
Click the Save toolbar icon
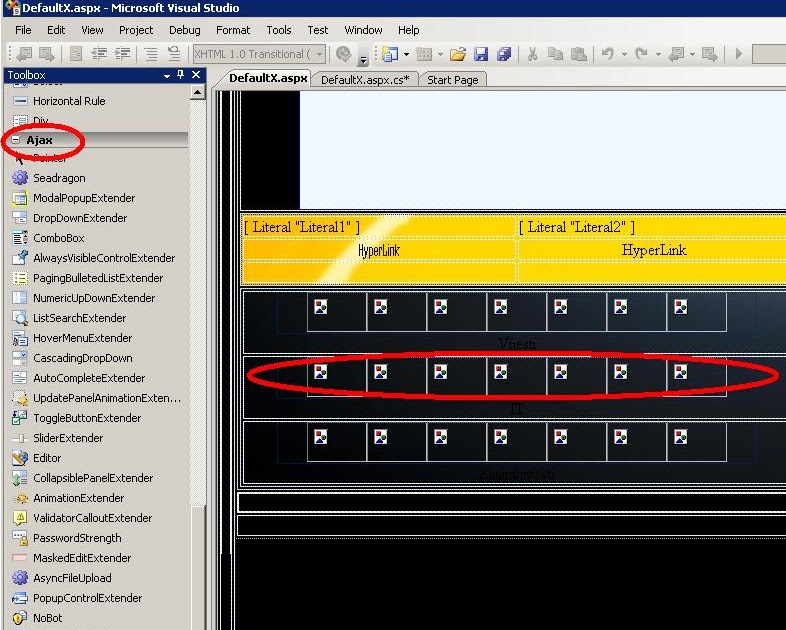(x=481, y=54)
